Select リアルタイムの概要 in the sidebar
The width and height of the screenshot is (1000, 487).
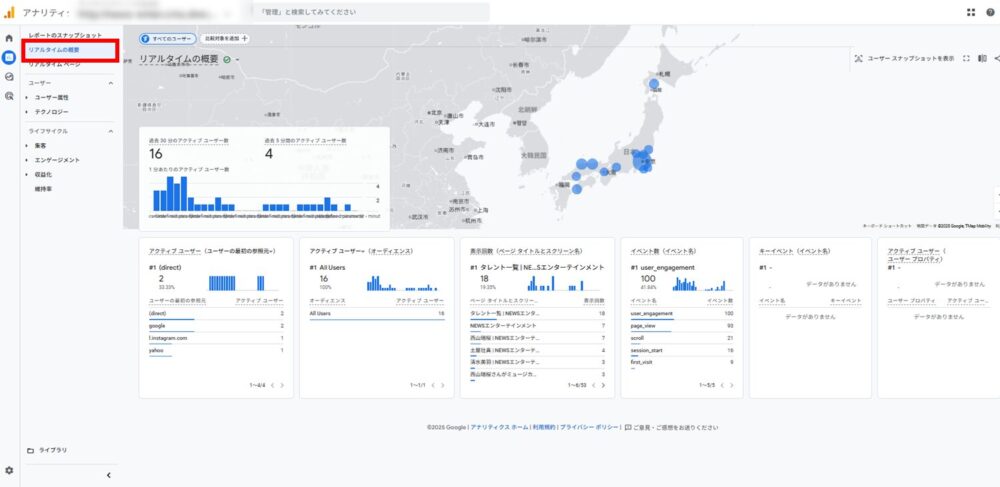[x=55, y=49]
